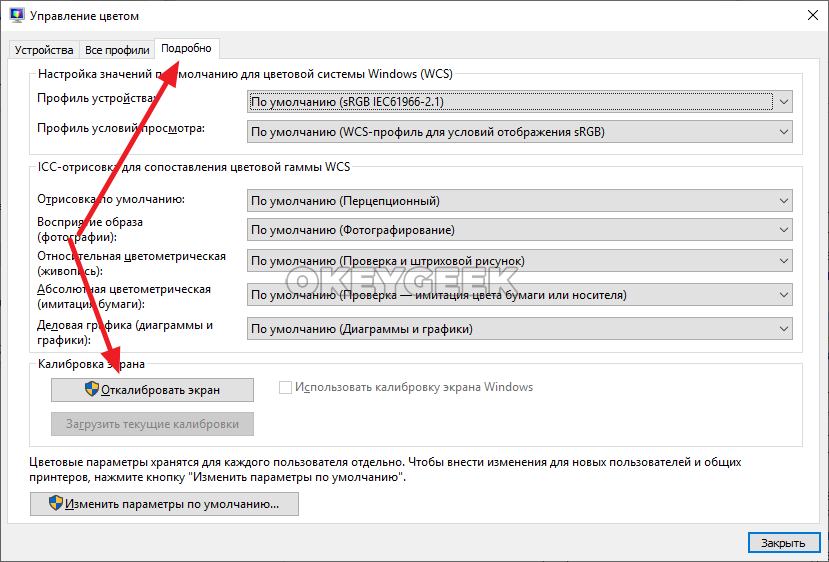Click Изменить параметры по умолчанию button
Image resolution: width=829 pixels, height=562 pixels.
[x=165, y=505]
